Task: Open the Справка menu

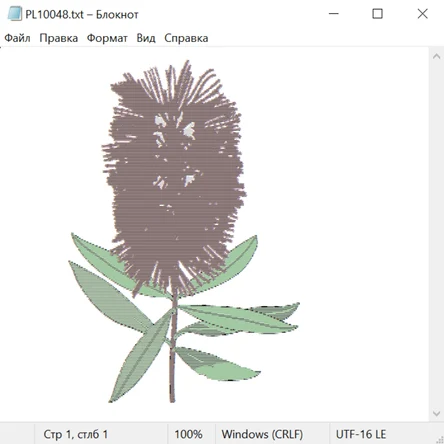Action: click(186, 38)
